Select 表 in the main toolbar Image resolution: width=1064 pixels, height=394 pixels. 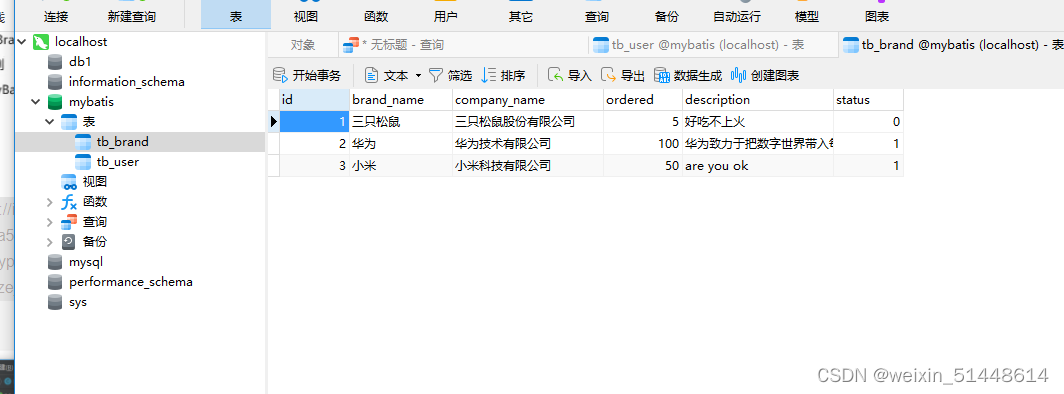point(235,16)
